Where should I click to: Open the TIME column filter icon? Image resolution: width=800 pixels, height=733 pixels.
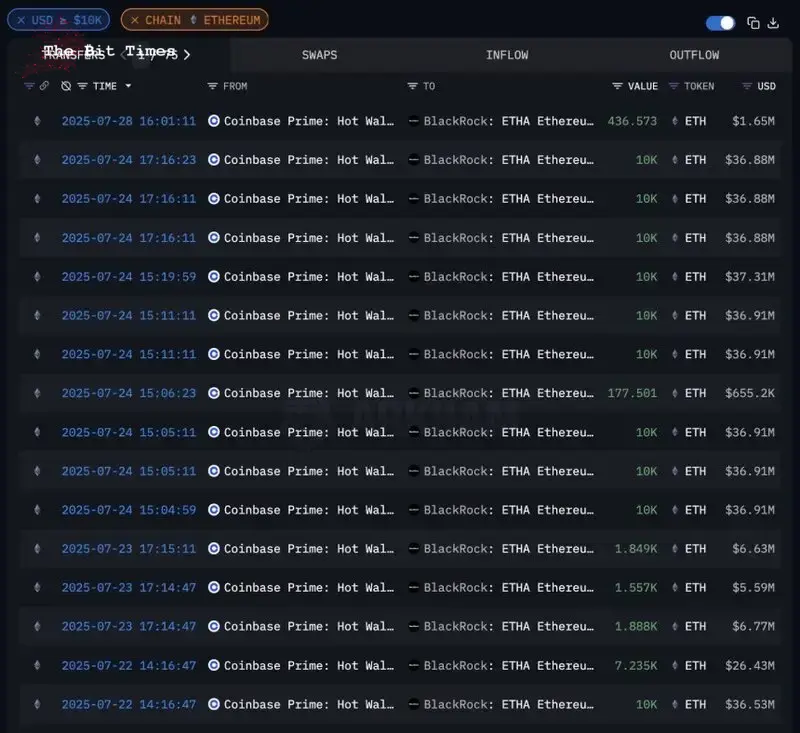point(82,86)
